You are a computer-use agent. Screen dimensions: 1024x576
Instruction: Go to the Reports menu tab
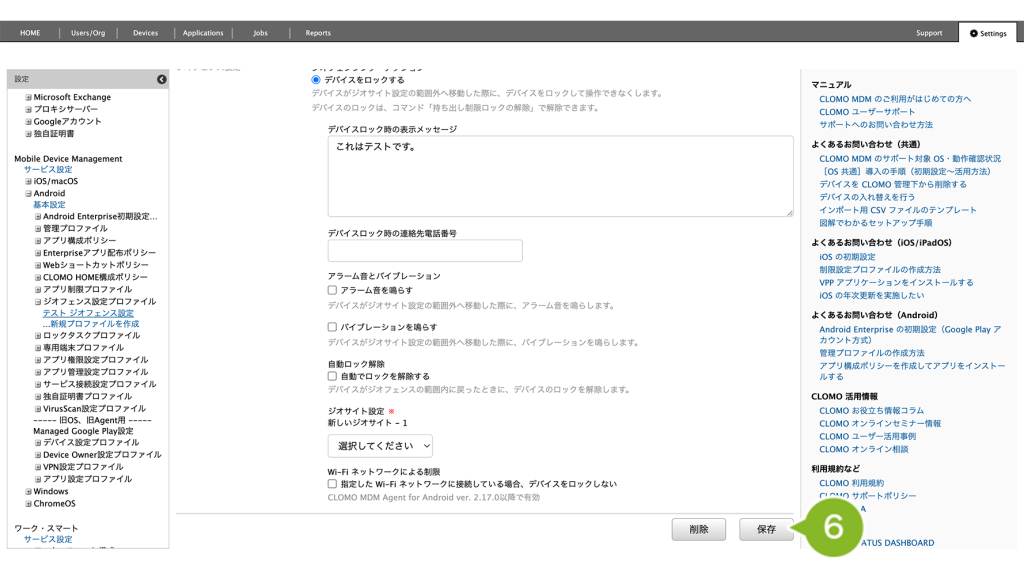(318, 33)
